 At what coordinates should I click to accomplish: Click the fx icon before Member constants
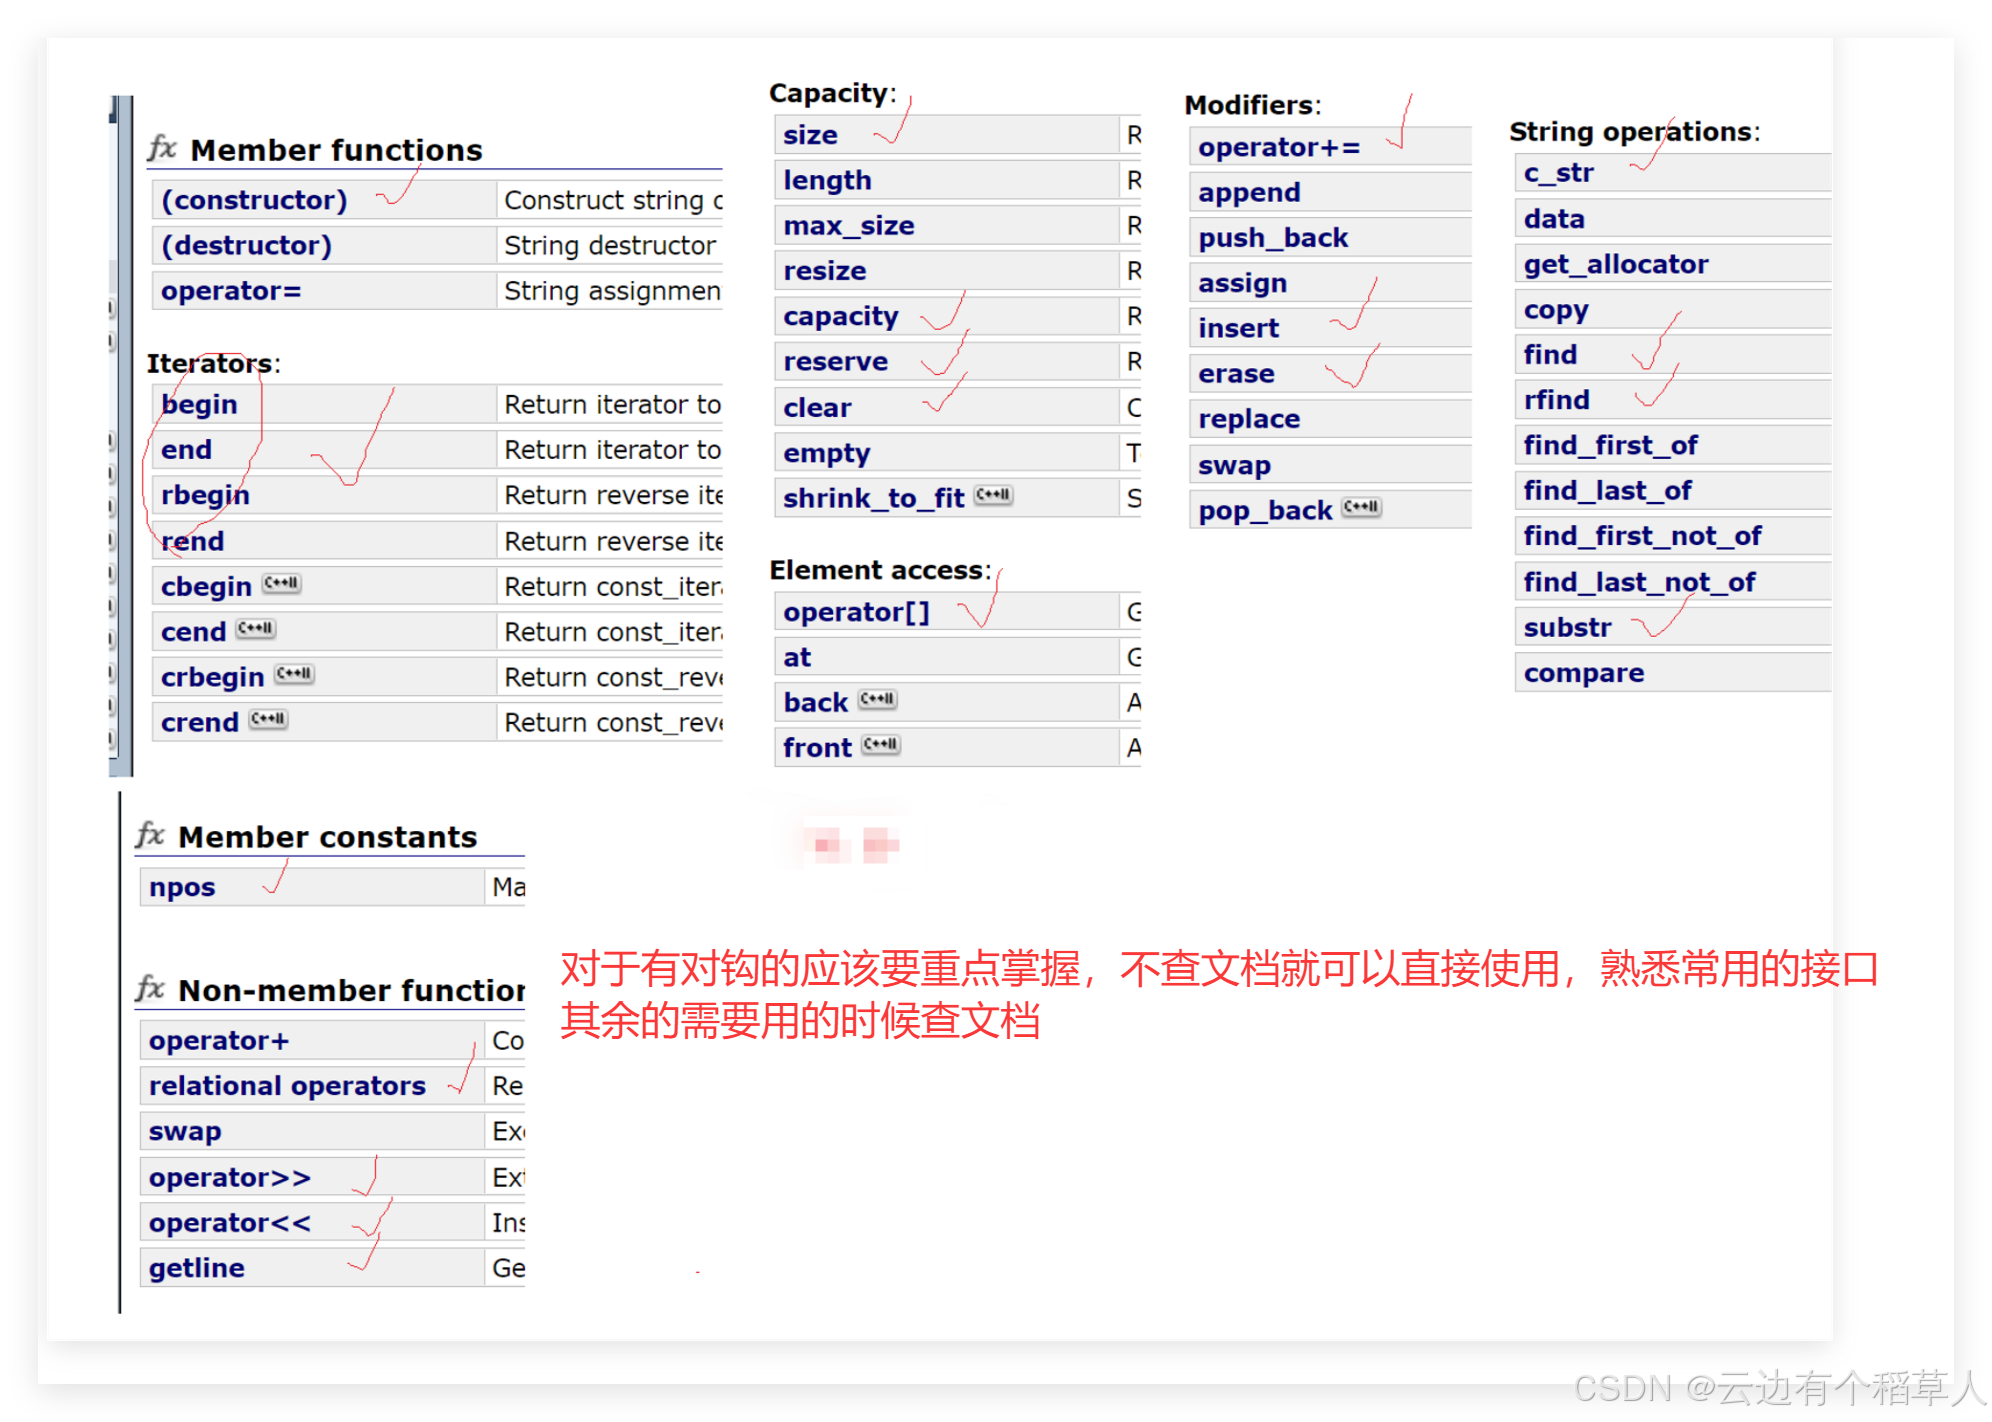(x=150, y=835)
